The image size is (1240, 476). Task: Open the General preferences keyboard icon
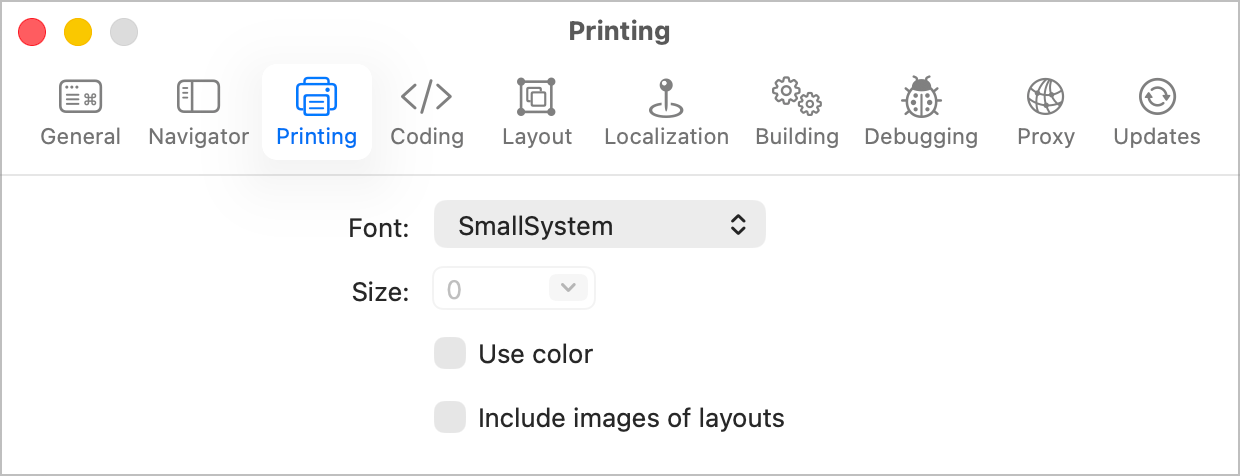click(x=80, y=97)
